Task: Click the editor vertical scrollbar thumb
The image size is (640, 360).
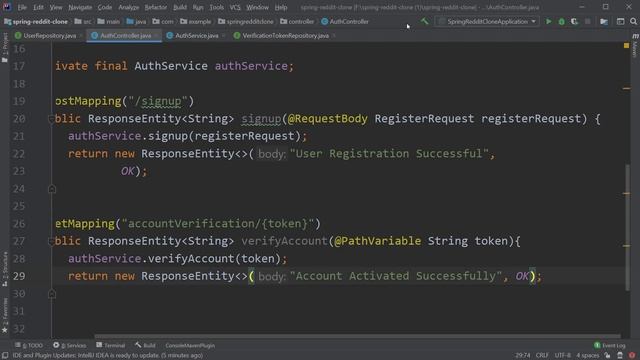Action: (x=627, y=227)
